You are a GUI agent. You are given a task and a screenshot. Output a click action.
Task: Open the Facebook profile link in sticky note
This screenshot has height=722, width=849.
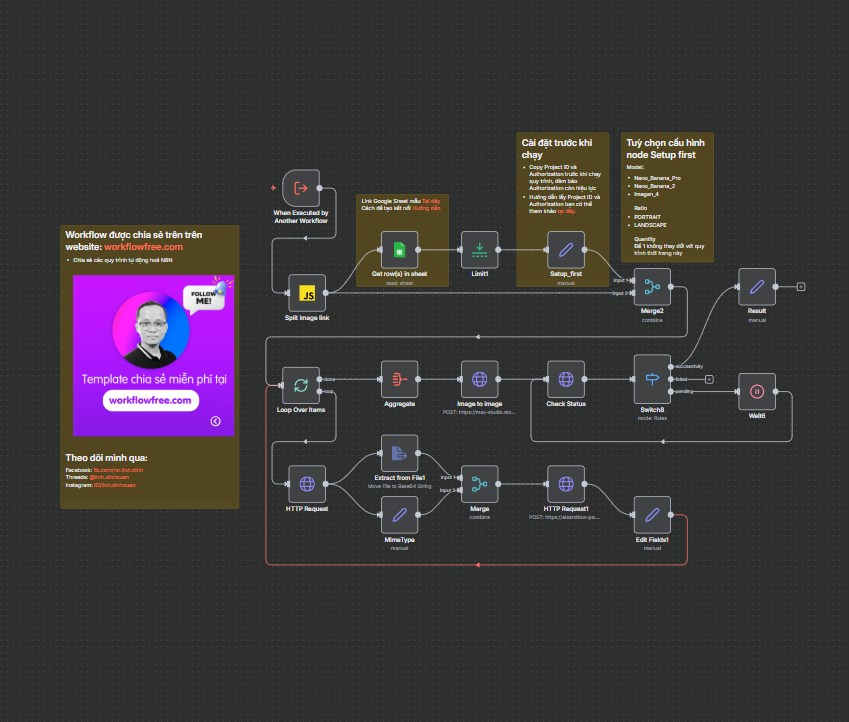pos(118,469)
